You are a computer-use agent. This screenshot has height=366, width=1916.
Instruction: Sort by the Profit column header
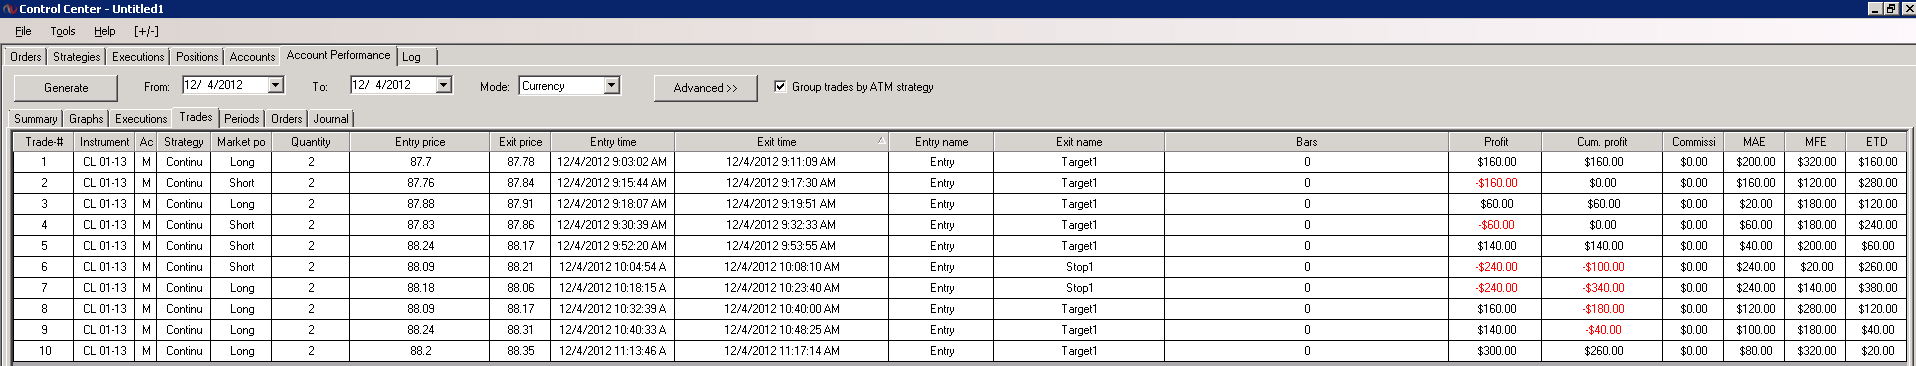(1496, 142)
